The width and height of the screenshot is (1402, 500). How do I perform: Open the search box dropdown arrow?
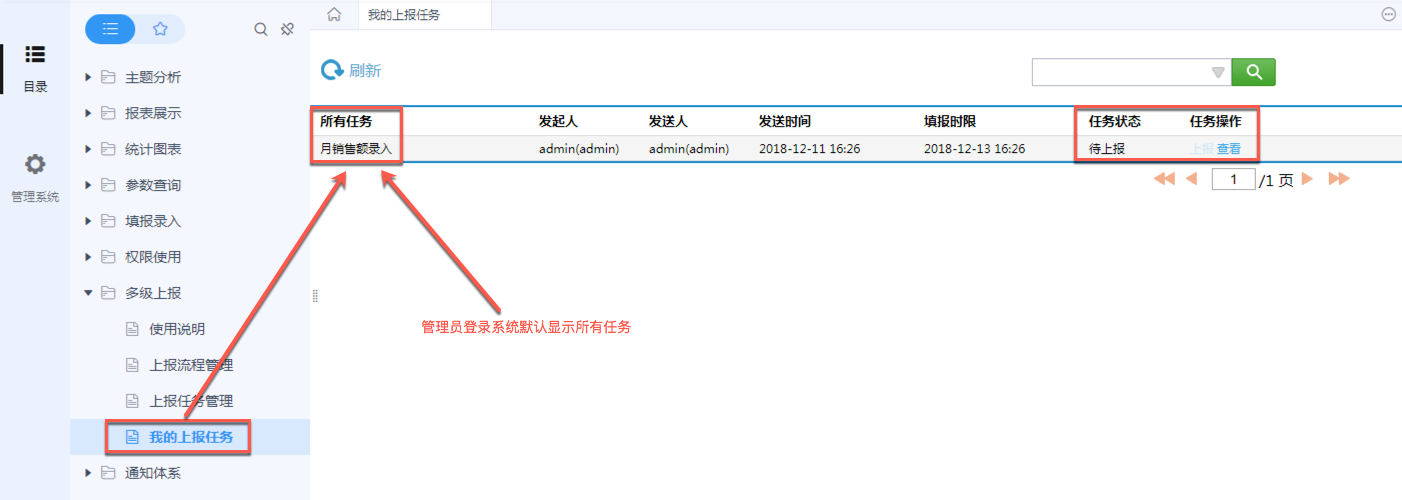point(1218,72)
